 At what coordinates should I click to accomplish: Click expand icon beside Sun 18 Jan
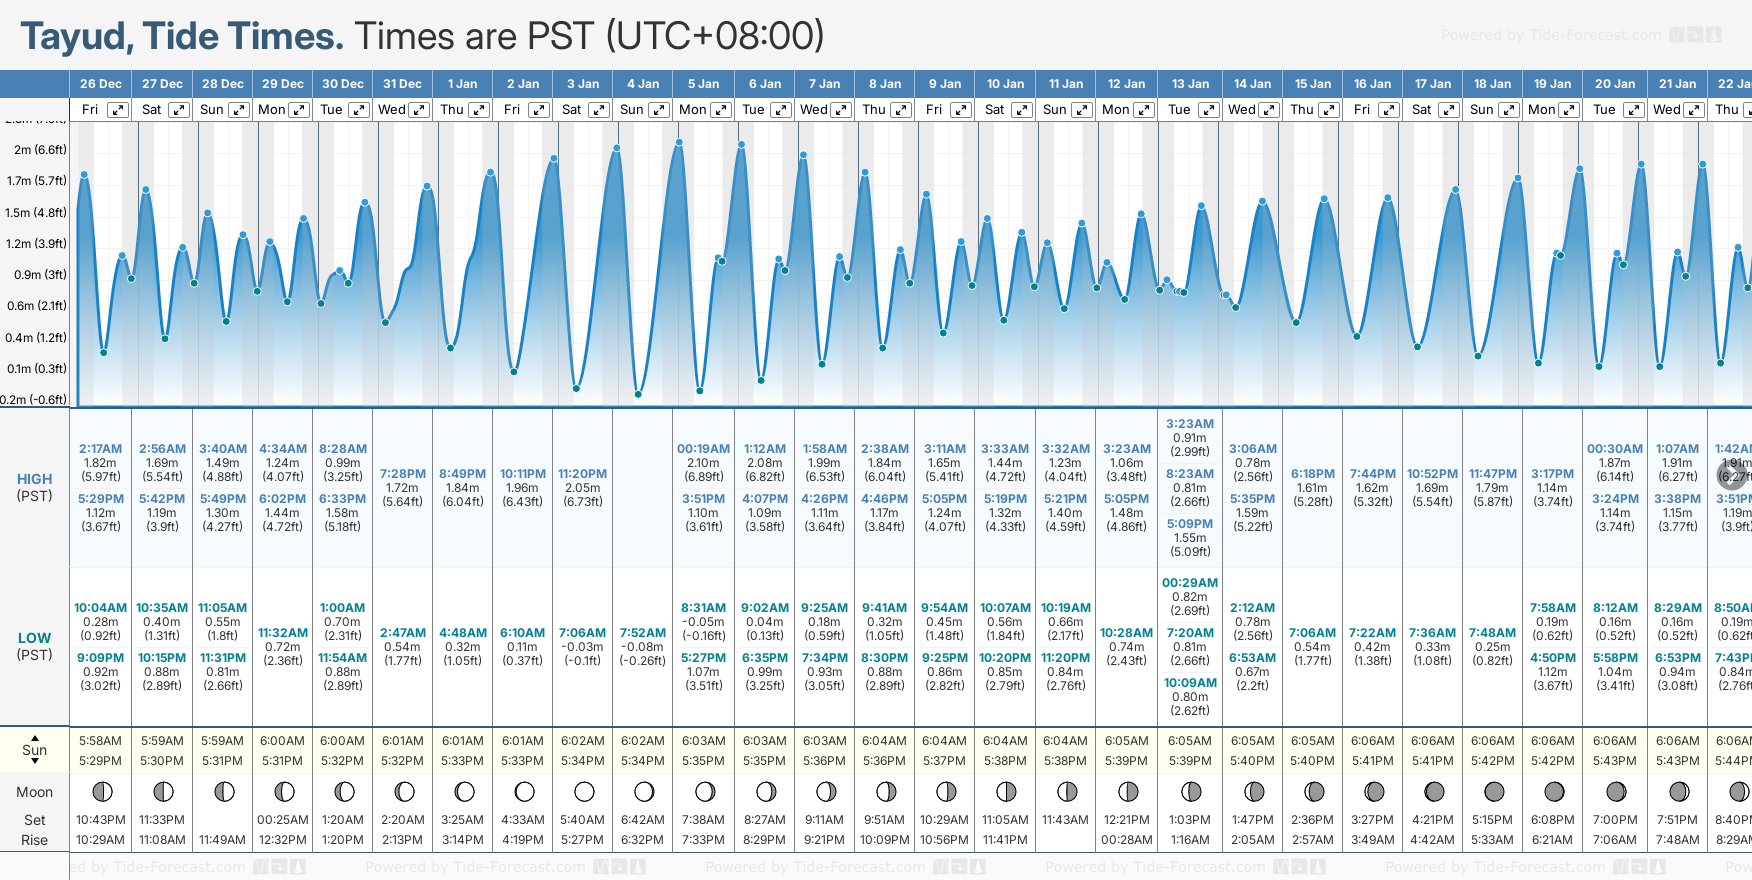[1508, 110]
